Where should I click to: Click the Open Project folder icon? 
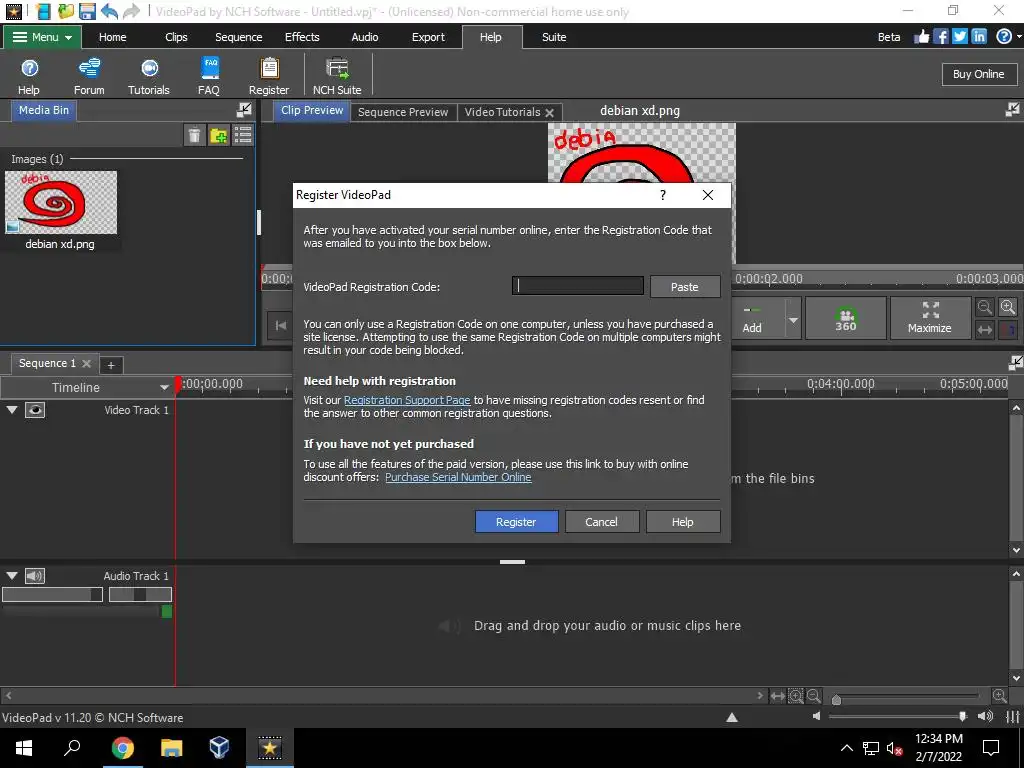65,11
